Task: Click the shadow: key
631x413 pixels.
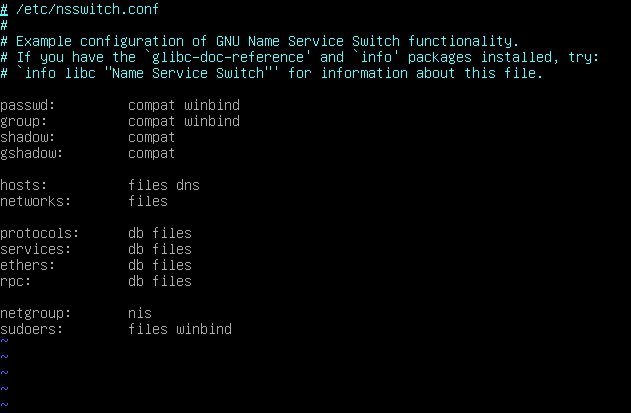Action: click(x=27, y=137)
